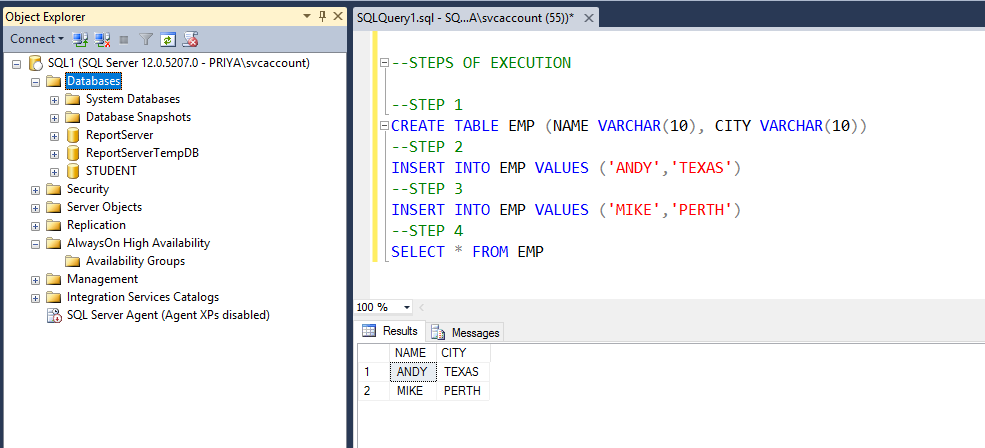Close the SQLQuery1.sql tab
Screen dimensions: 985x448
(588, 19)
